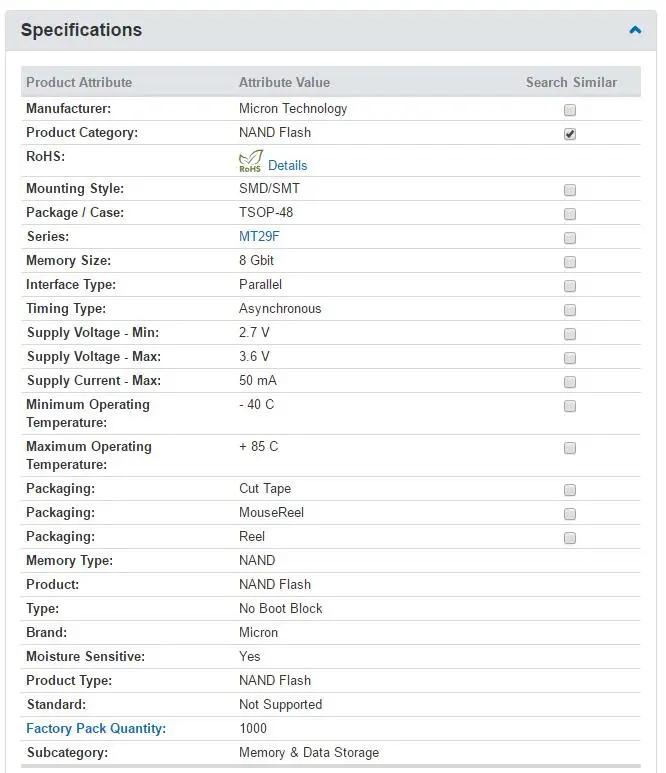Open the RoHS Details link
The image size is (666, 773).
tap(287, 166)
